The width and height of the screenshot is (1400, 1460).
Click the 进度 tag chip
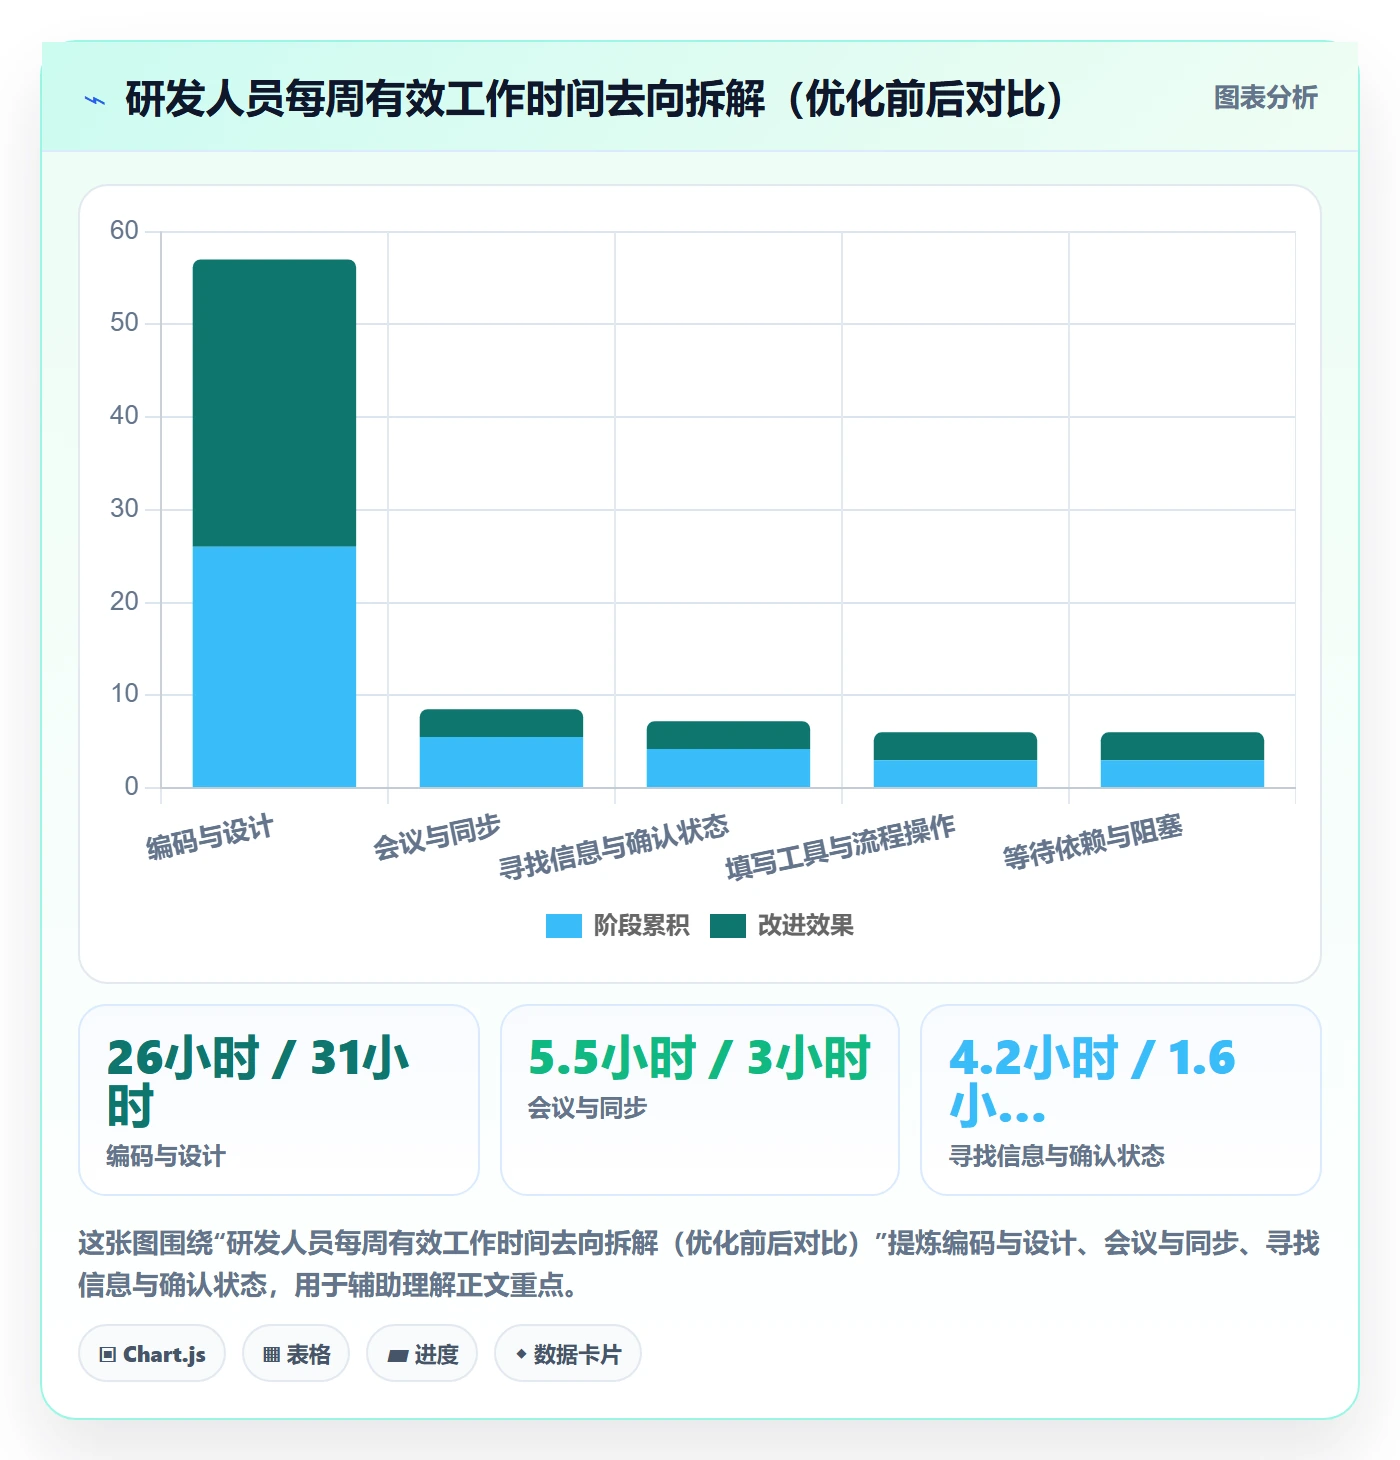(x=422, y=1354)
